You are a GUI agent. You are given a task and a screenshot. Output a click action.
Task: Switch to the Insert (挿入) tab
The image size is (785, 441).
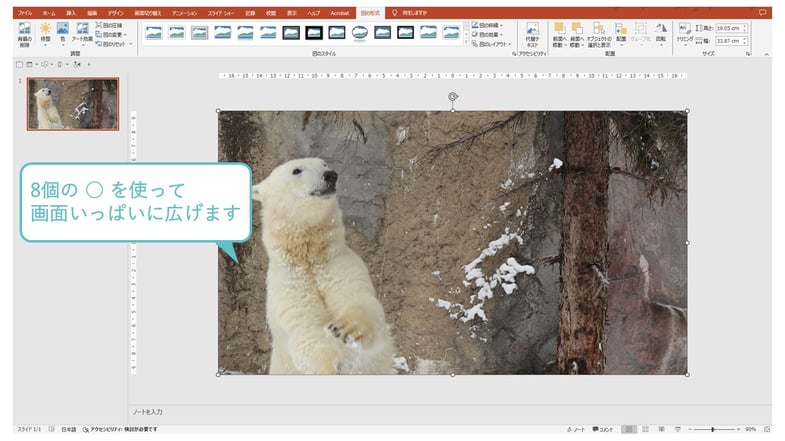pyautogui.click(x=71, y=13)
